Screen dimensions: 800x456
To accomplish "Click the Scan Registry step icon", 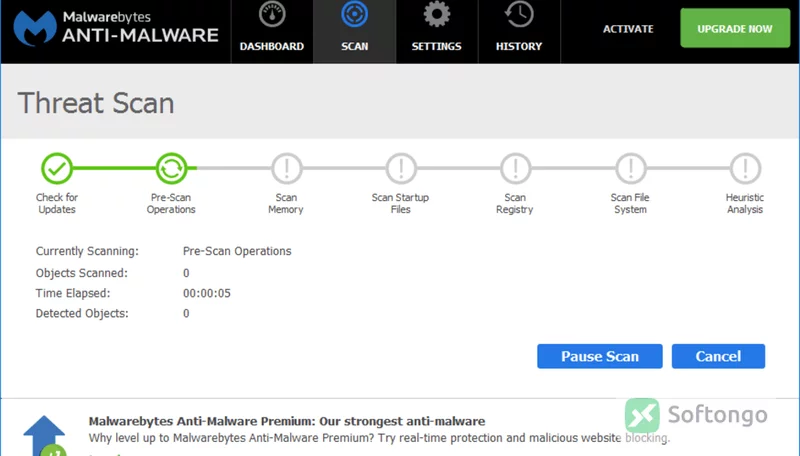I will [x=515, y=168].
